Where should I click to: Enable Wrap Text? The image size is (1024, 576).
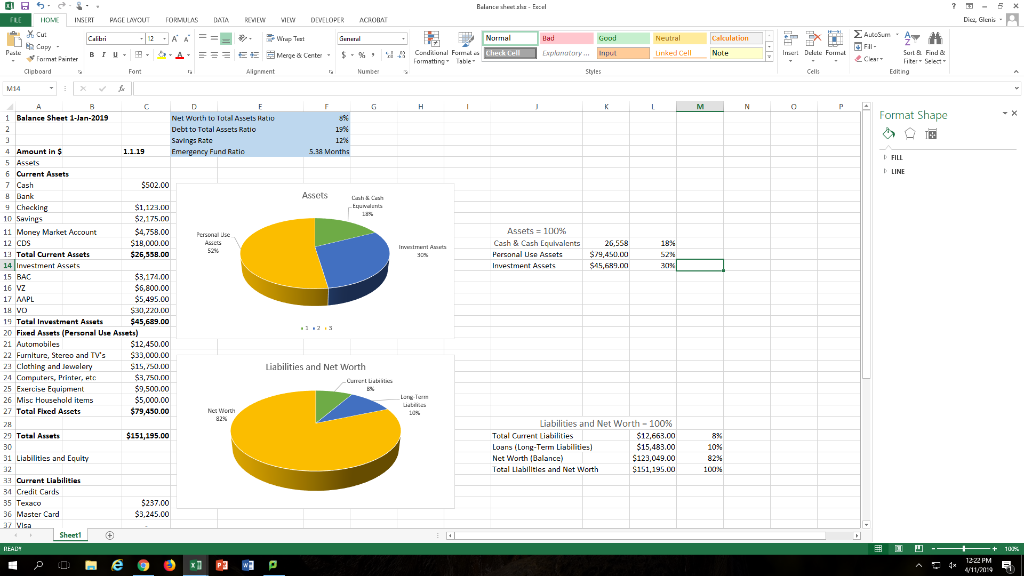[283, 37]
